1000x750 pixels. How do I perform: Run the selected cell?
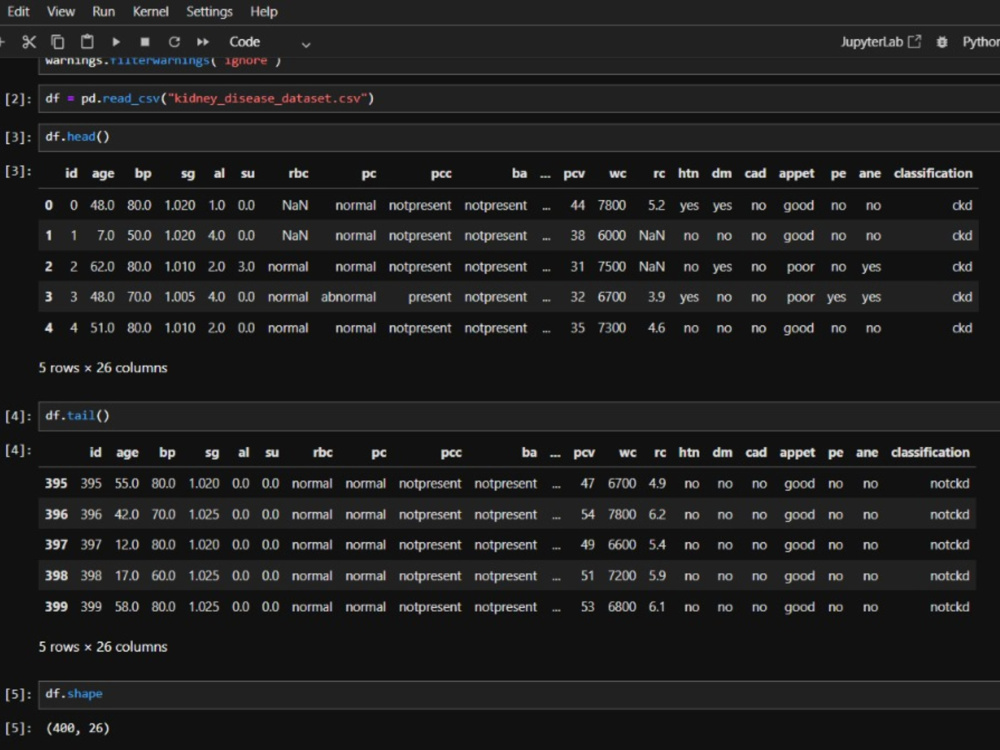point(116,42)
